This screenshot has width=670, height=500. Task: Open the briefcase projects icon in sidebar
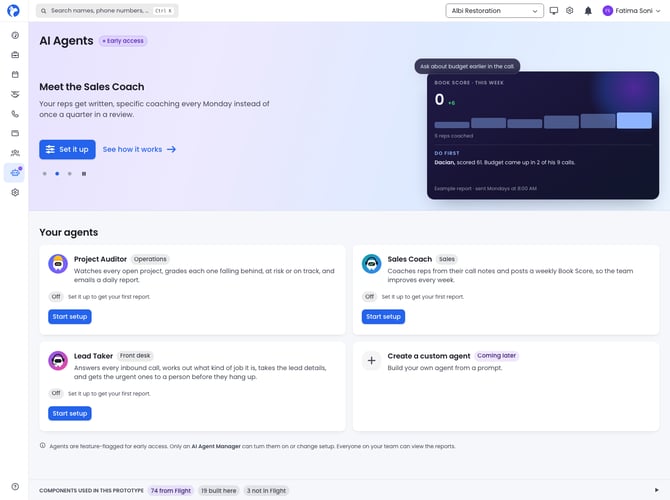point(15,55)
